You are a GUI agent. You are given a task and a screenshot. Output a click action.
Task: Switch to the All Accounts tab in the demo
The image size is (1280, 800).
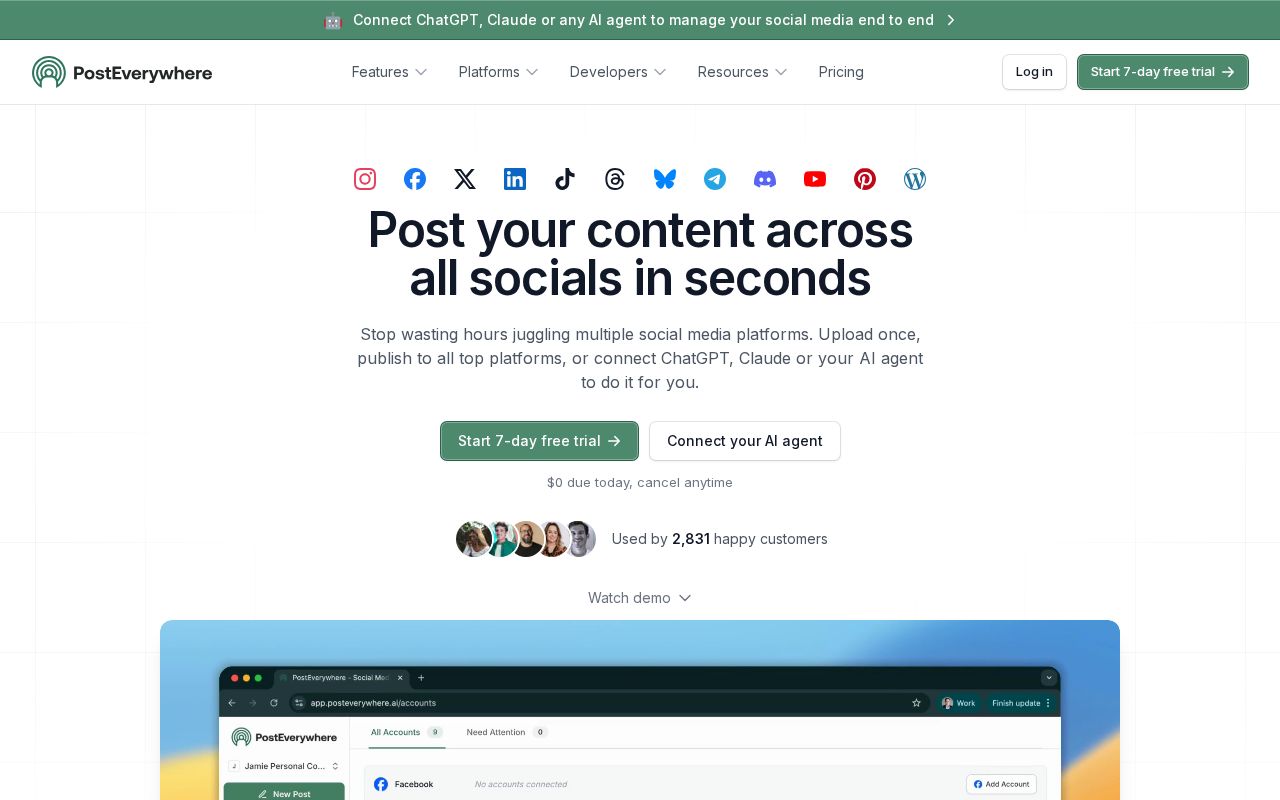coord(407,732)
